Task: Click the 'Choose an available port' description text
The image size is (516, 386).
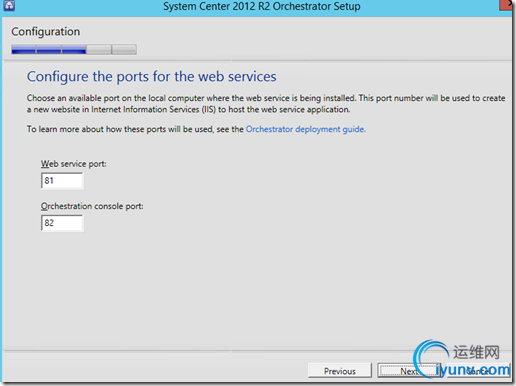Action: [x=266, y=104]
